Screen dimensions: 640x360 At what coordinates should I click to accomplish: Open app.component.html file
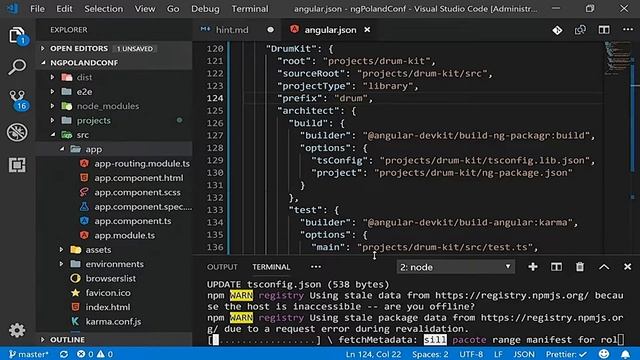138,178
